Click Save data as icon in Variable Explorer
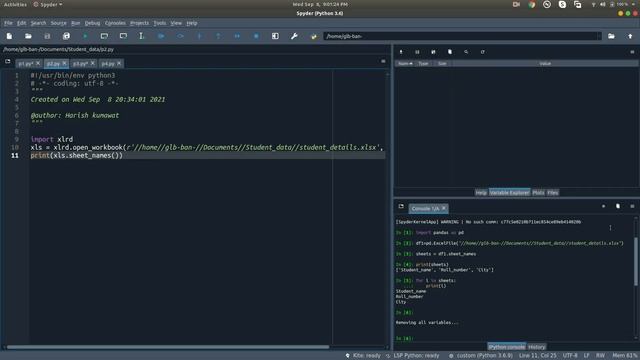 433,52
